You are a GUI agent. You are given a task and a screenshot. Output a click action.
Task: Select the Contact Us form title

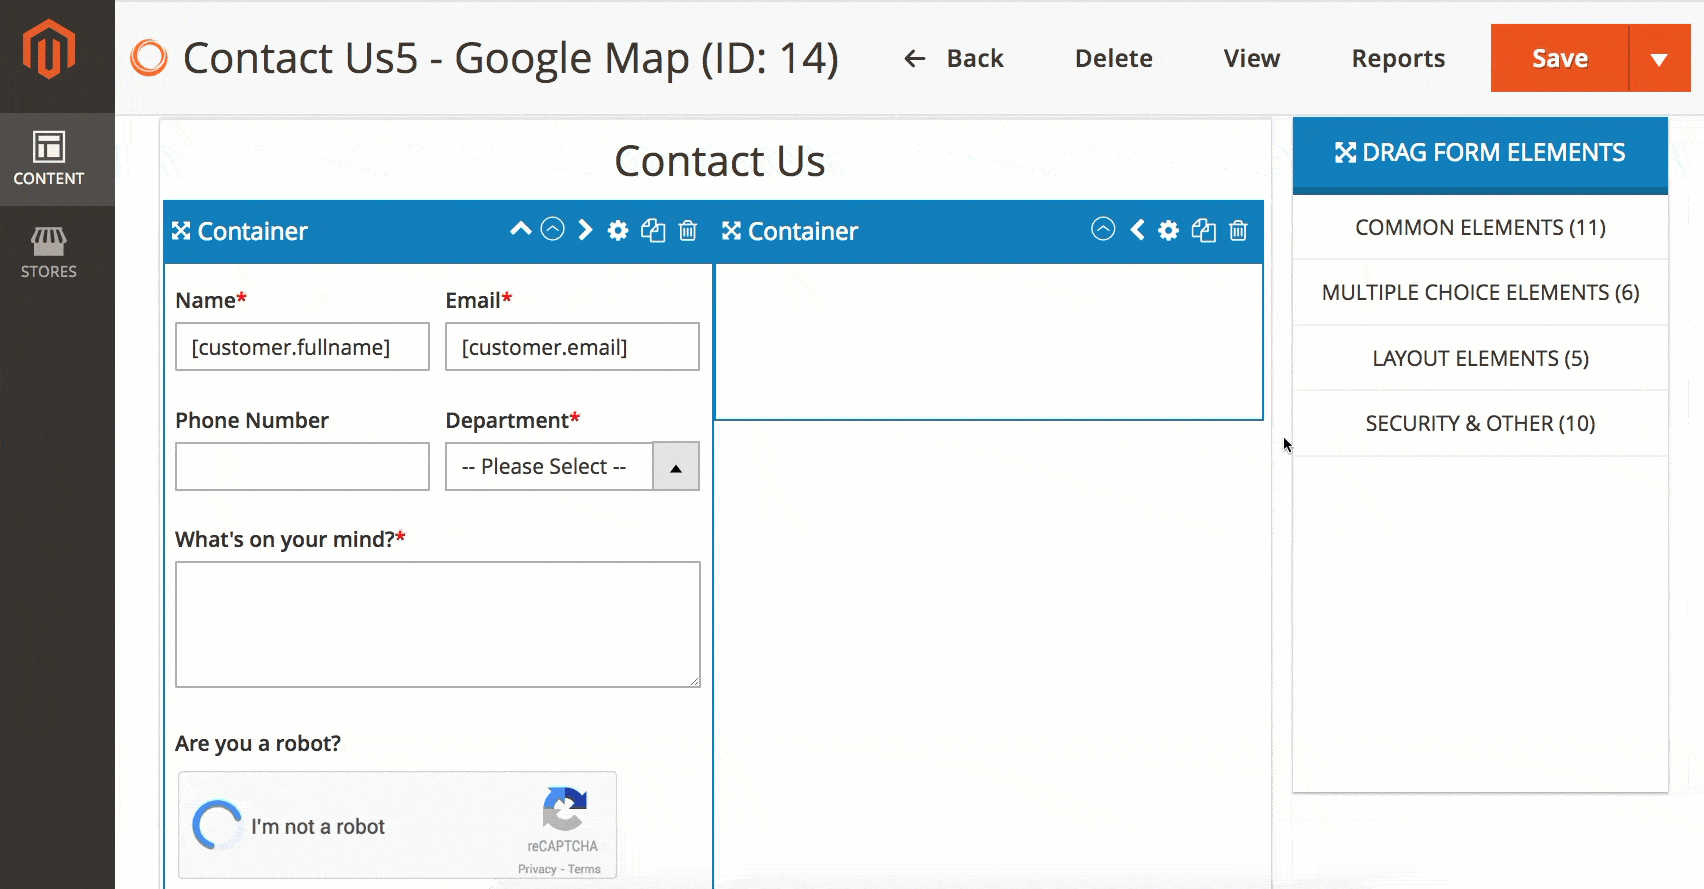tap(720, 161)
